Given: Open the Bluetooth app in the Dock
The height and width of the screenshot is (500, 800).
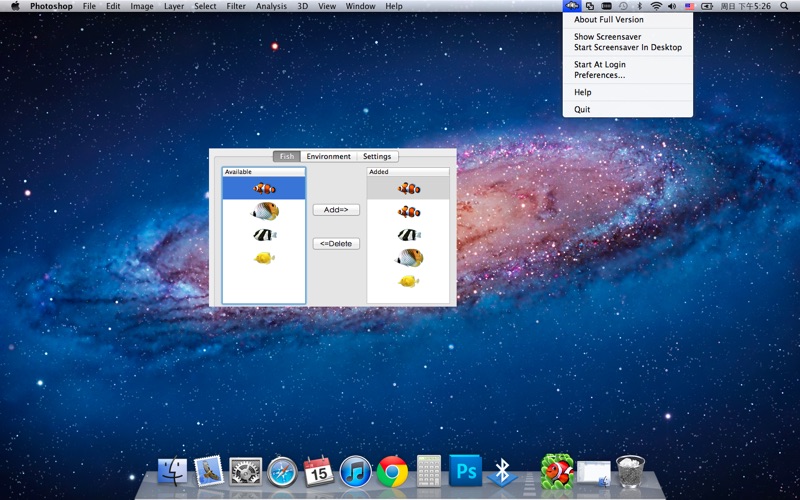Looking at the screenshot, I should click(x=502, y=471).
